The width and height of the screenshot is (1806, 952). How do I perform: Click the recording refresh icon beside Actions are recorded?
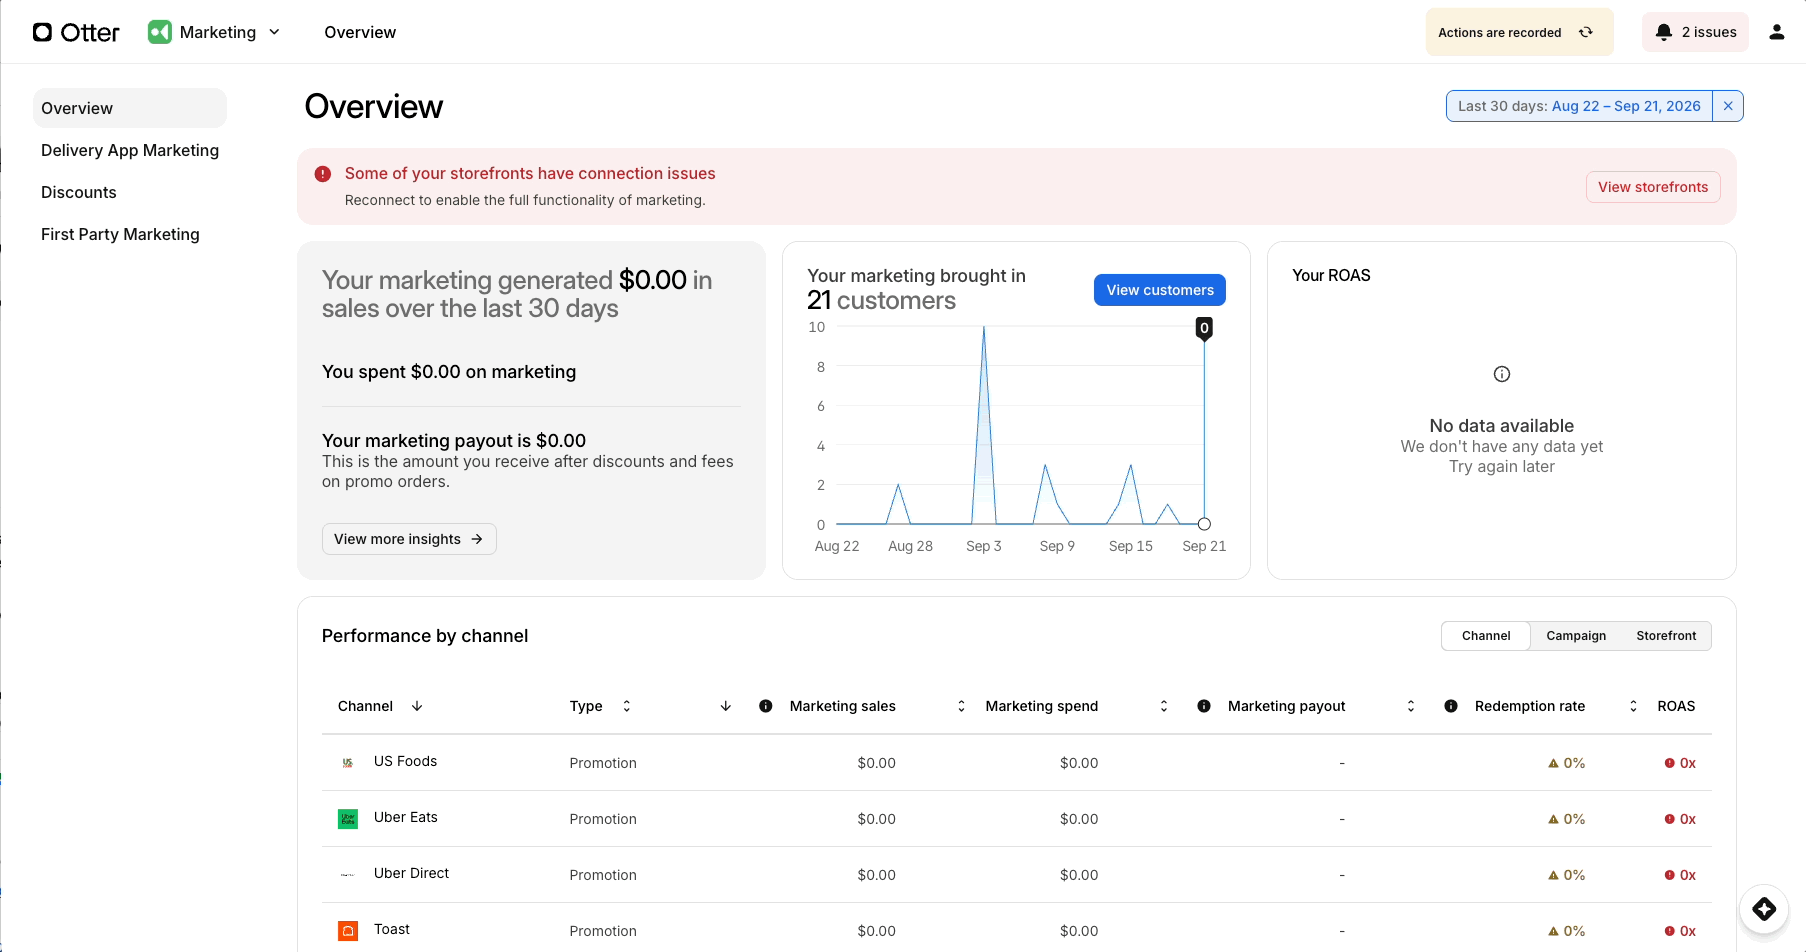point(1586,32)
